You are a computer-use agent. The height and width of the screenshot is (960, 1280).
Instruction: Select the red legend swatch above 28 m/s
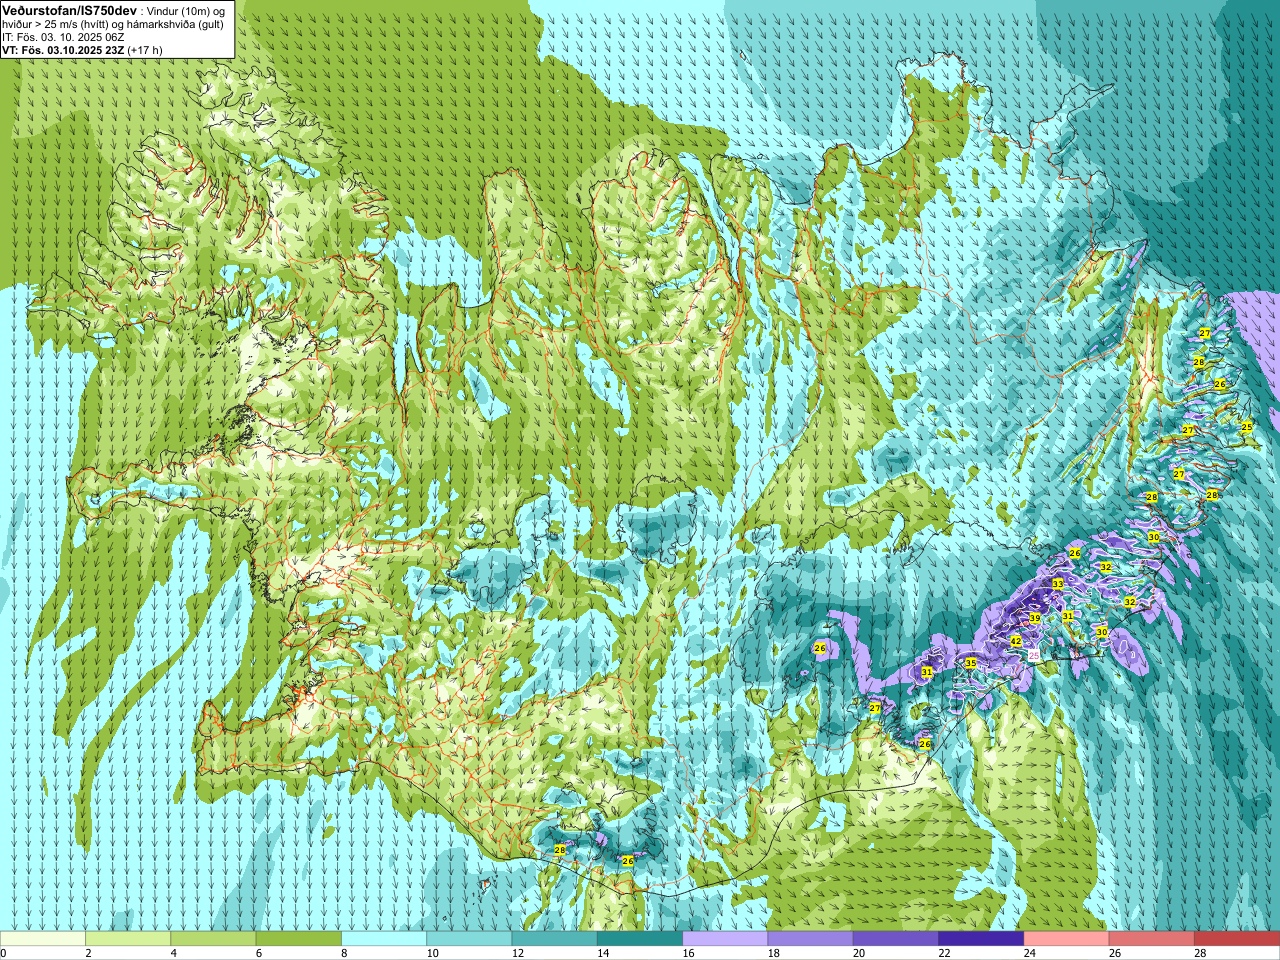tap(1237, 939)
